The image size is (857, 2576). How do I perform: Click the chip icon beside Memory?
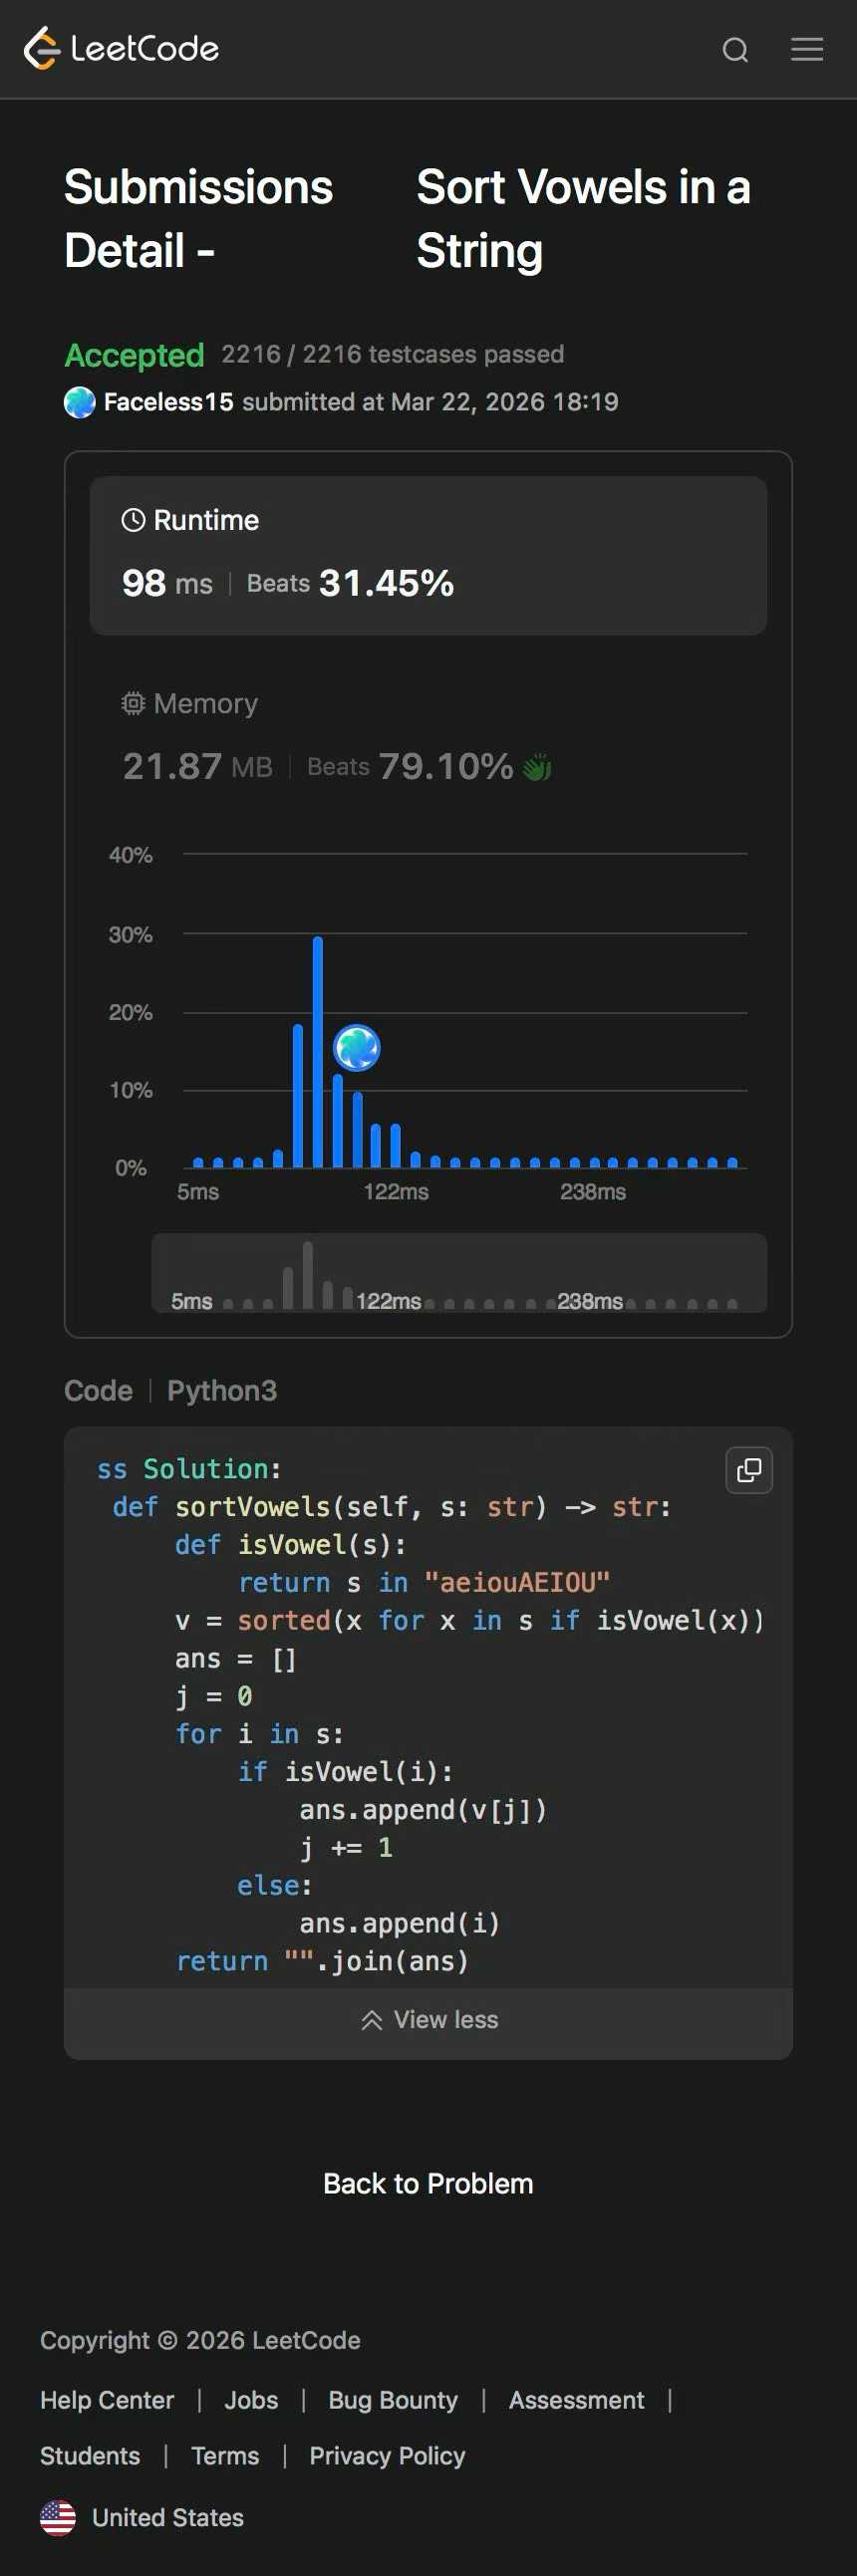(x=133, y=703)
